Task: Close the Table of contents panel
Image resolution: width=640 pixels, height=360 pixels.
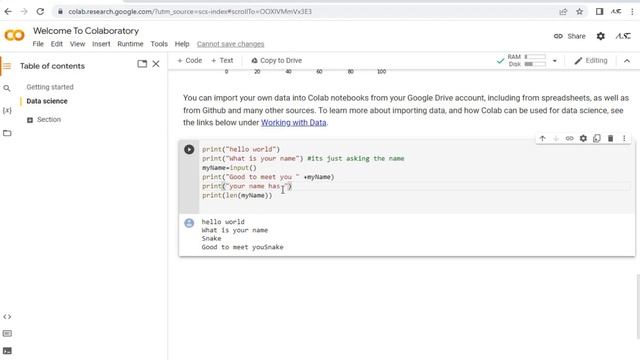Action: pos(156,64)
